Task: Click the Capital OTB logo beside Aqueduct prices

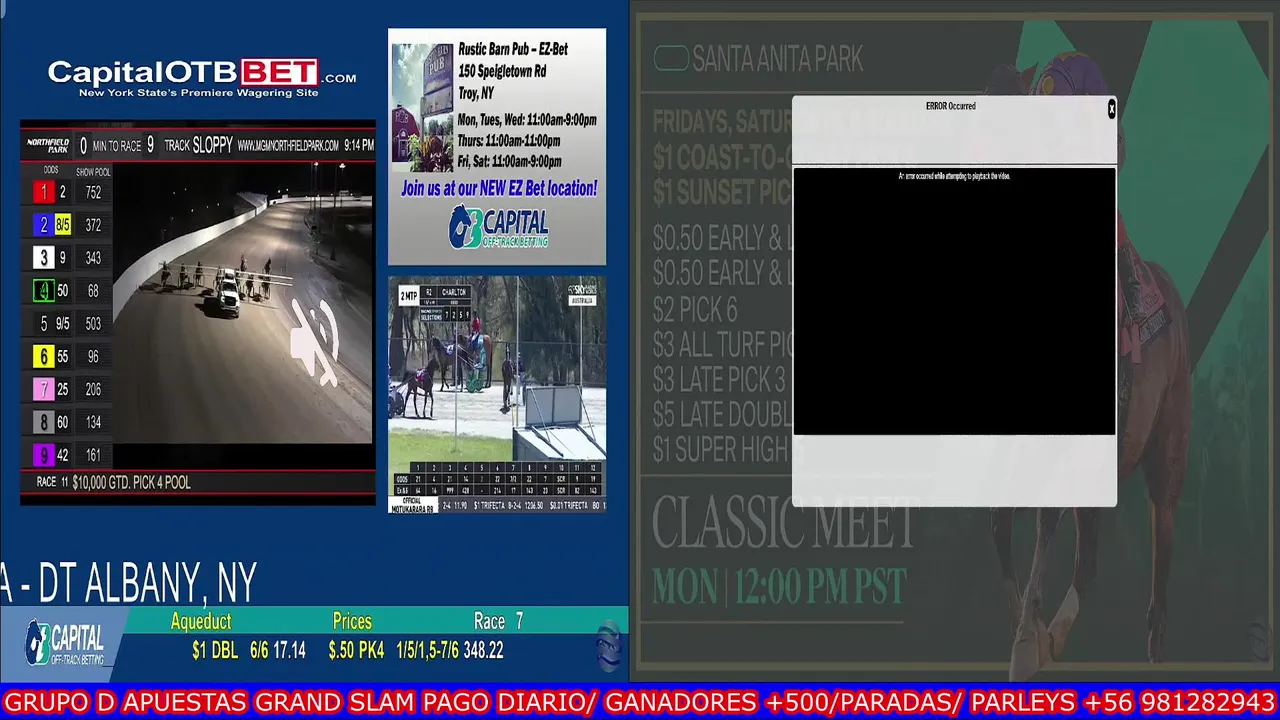Action: (x=66, y=643)
